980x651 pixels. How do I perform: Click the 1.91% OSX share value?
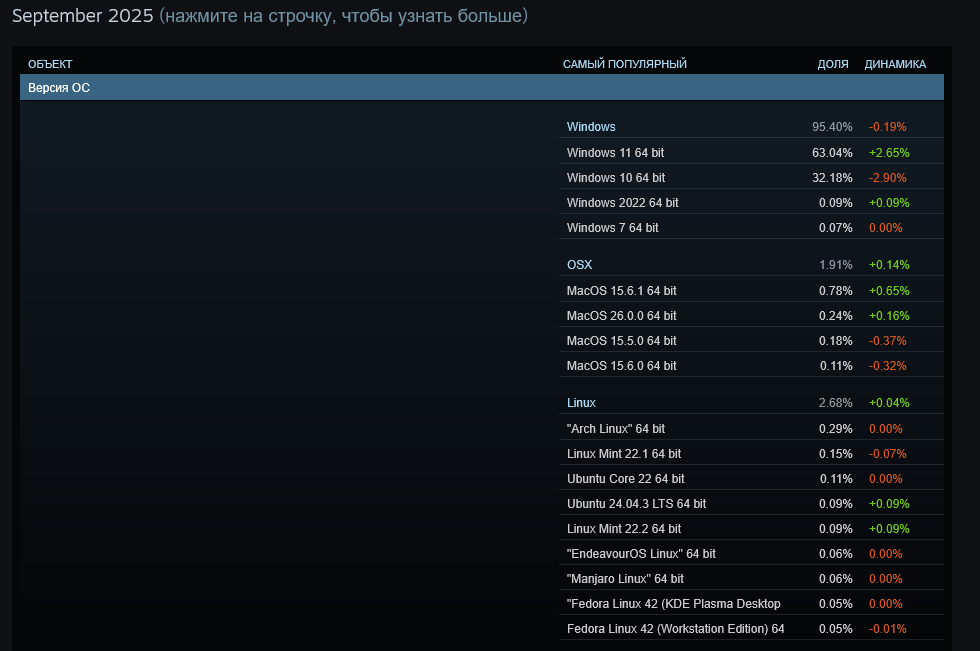(x=836, y=265)
